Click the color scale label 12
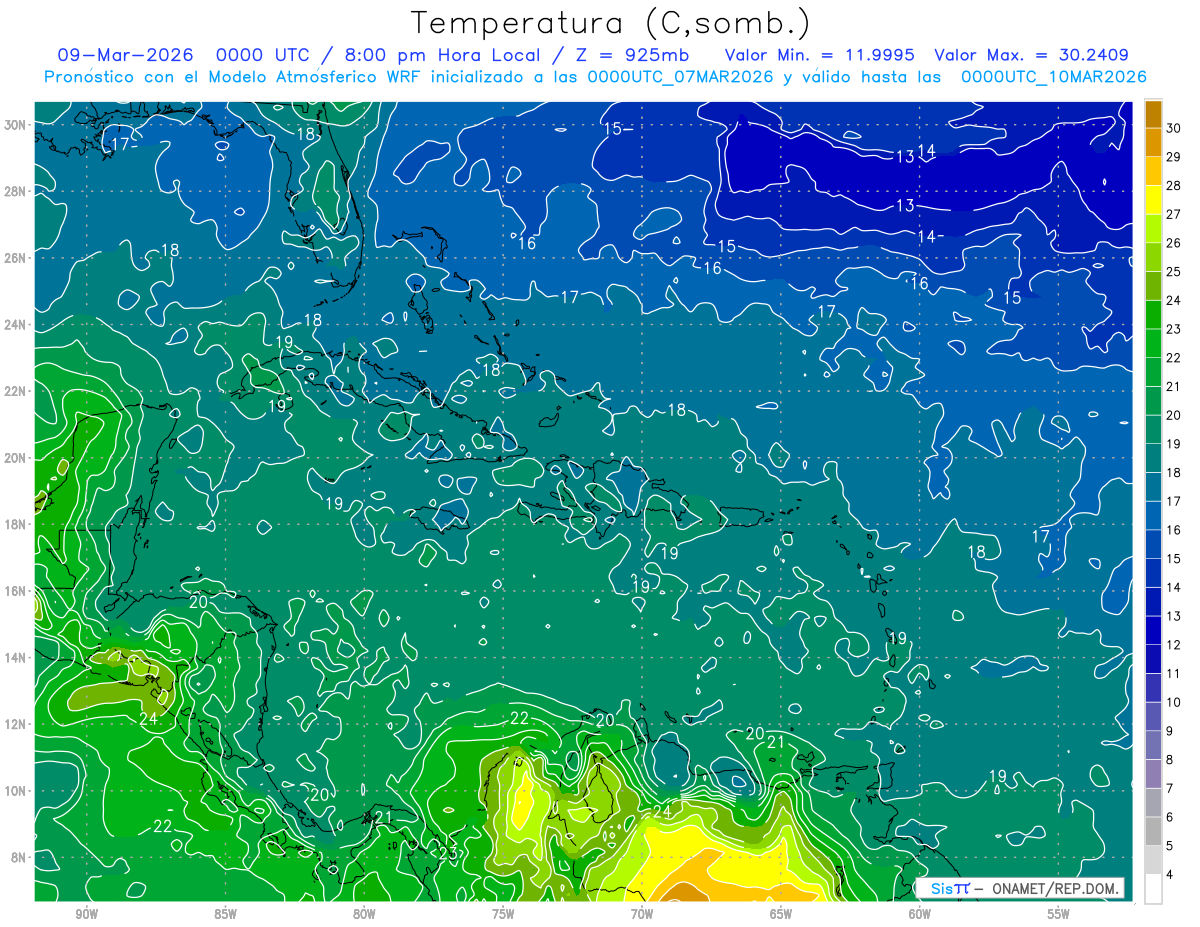The image size is (1200, 927). pyautogui.click(x=1174, y=645)
